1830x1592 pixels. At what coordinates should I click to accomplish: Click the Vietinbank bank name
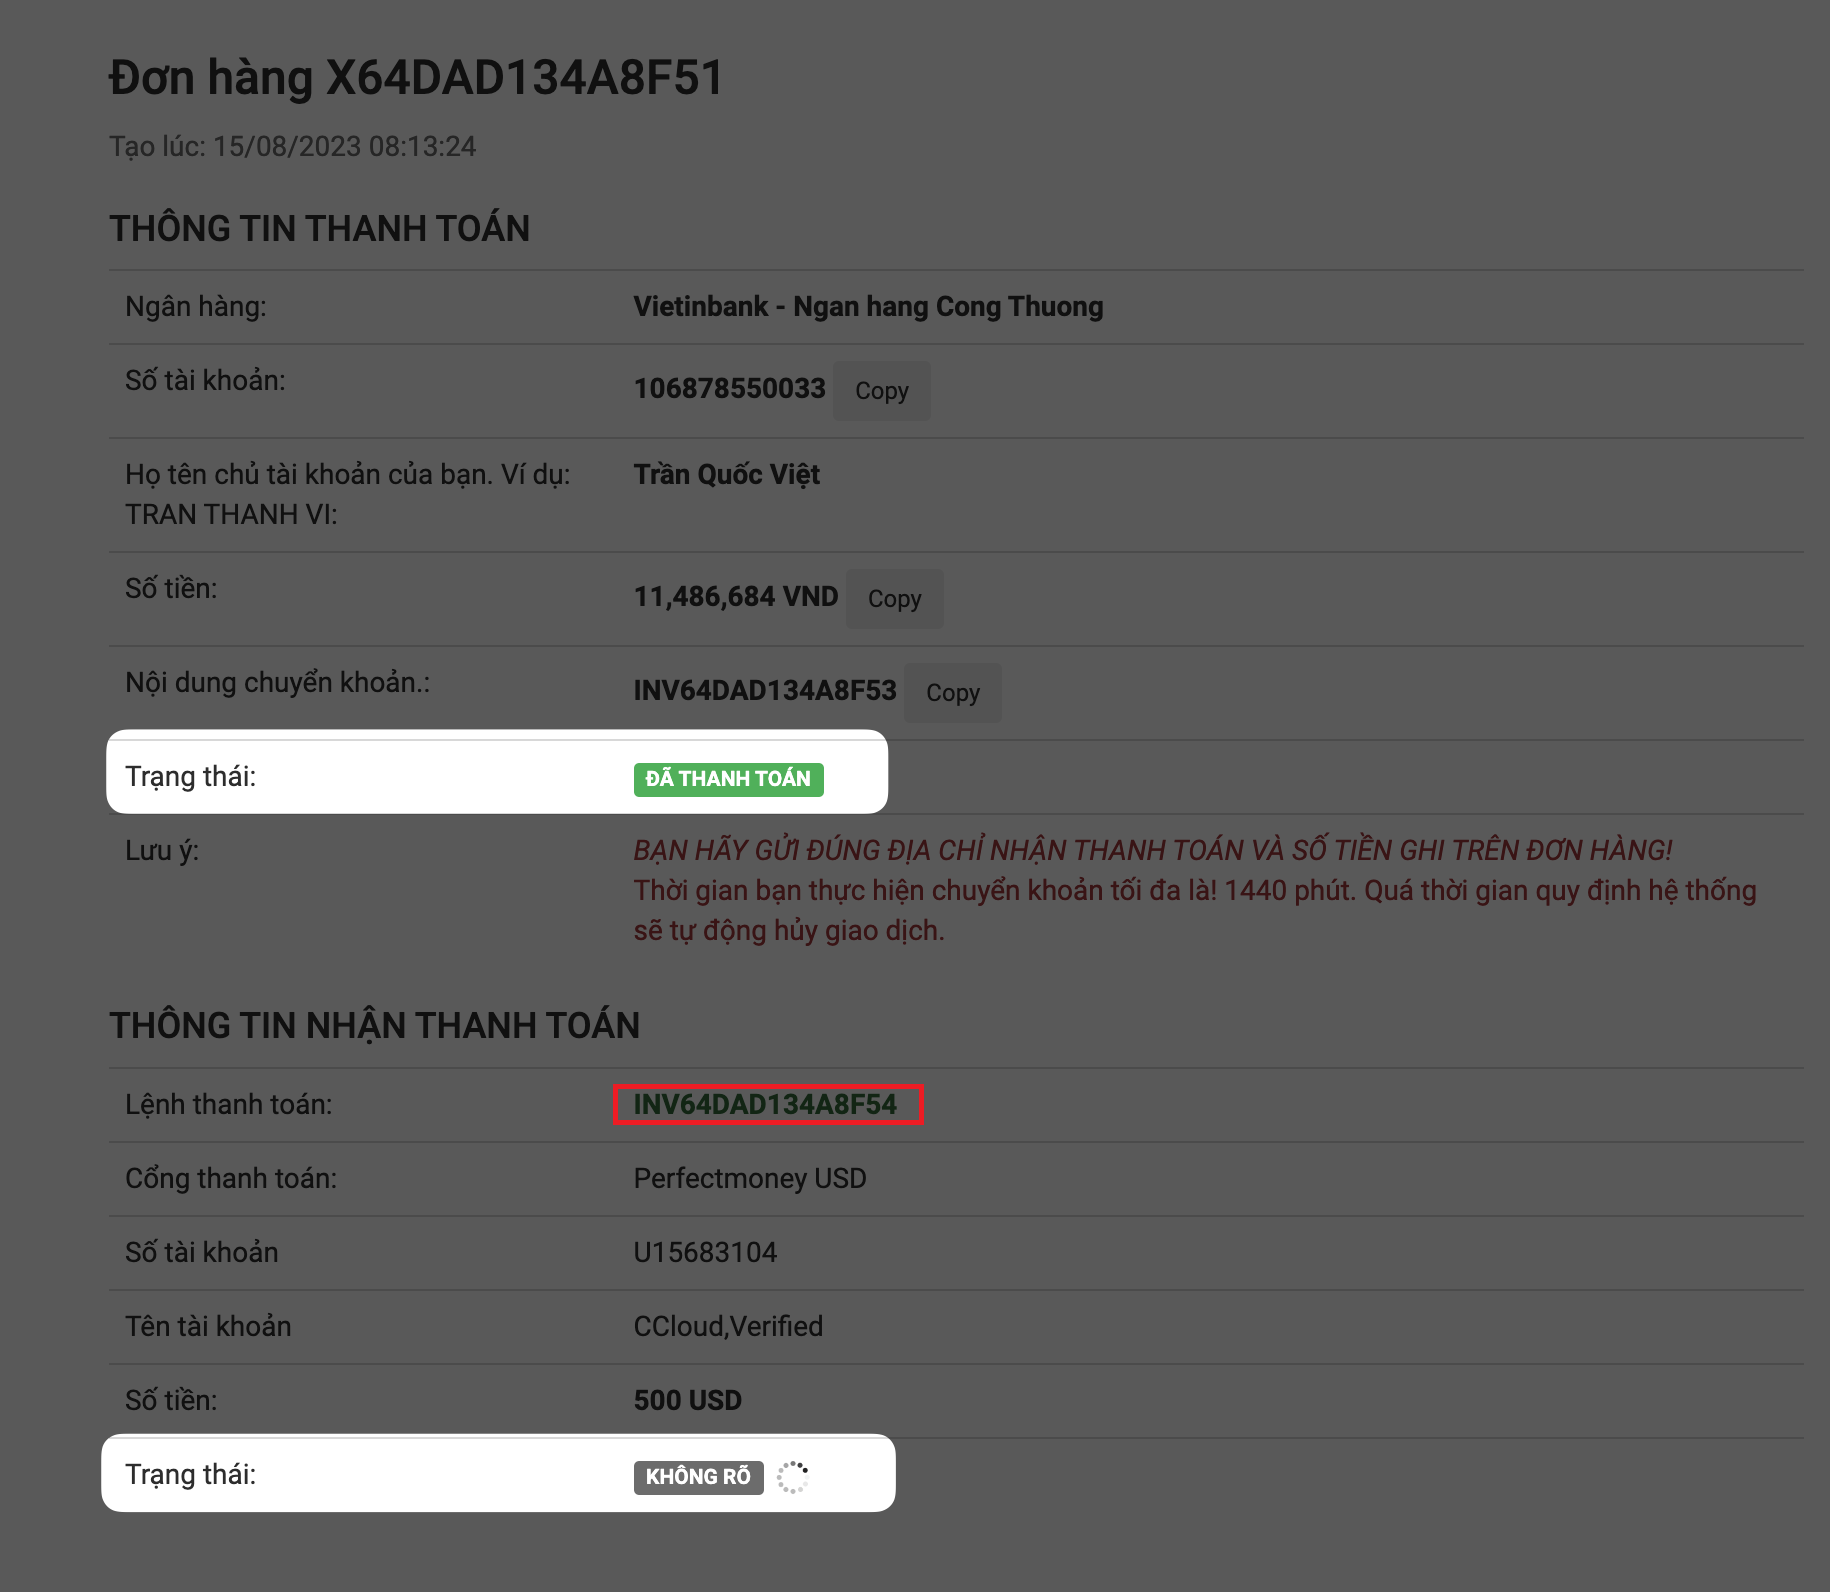[x=868, y=307]
